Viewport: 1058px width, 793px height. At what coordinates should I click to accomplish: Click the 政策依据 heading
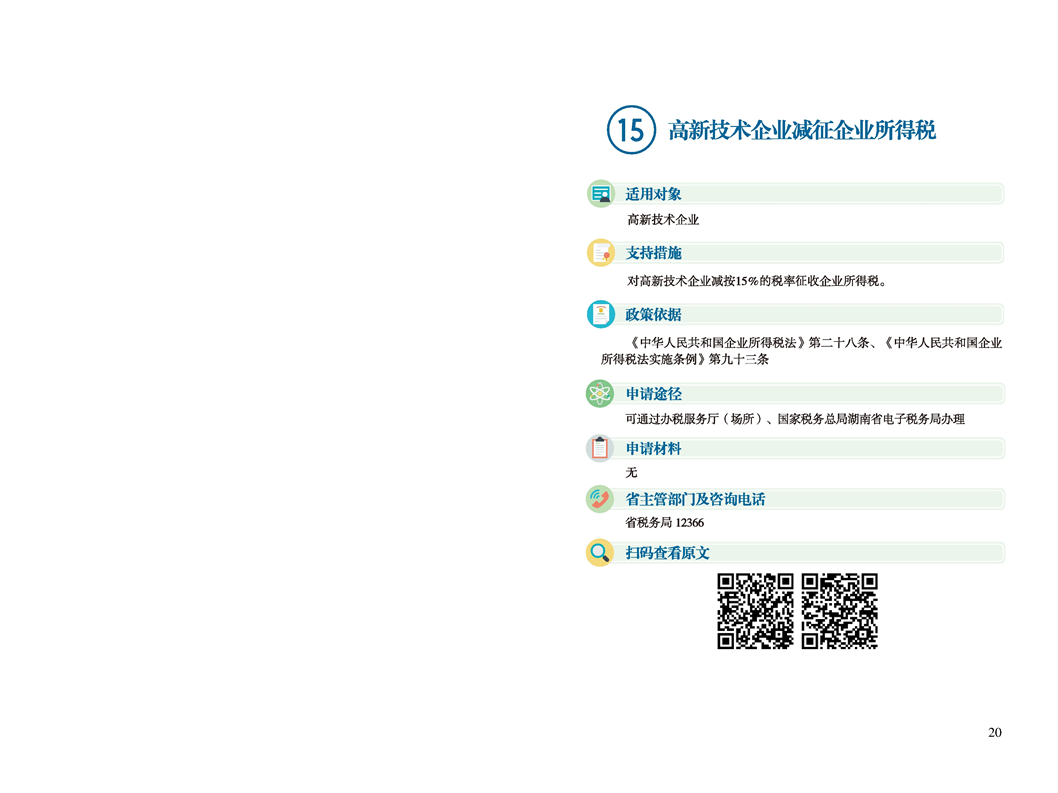point(653,315)
